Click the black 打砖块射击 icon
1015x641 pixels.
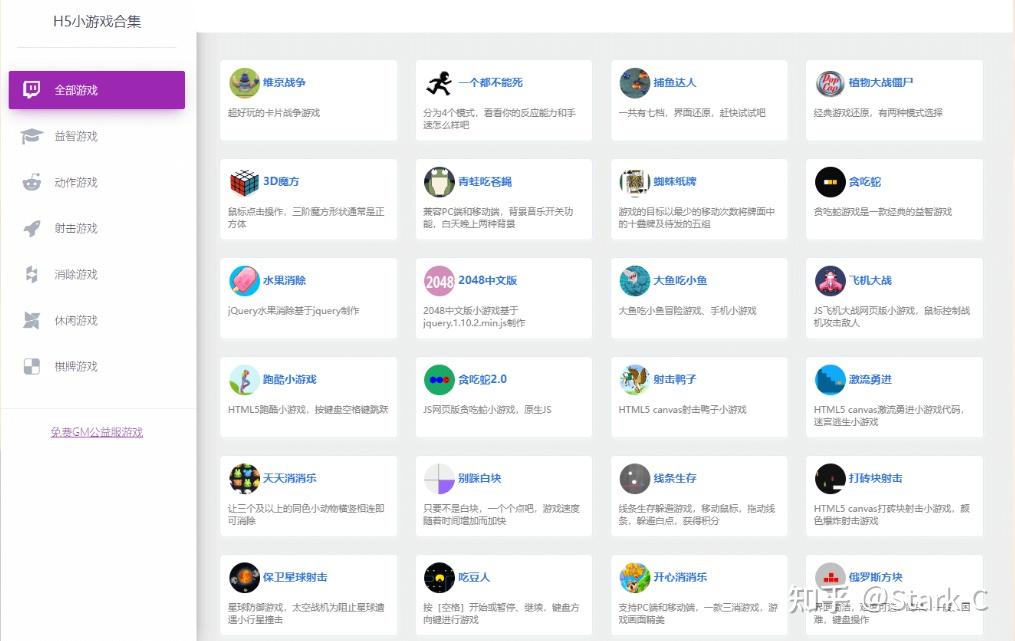coord(831,479)
